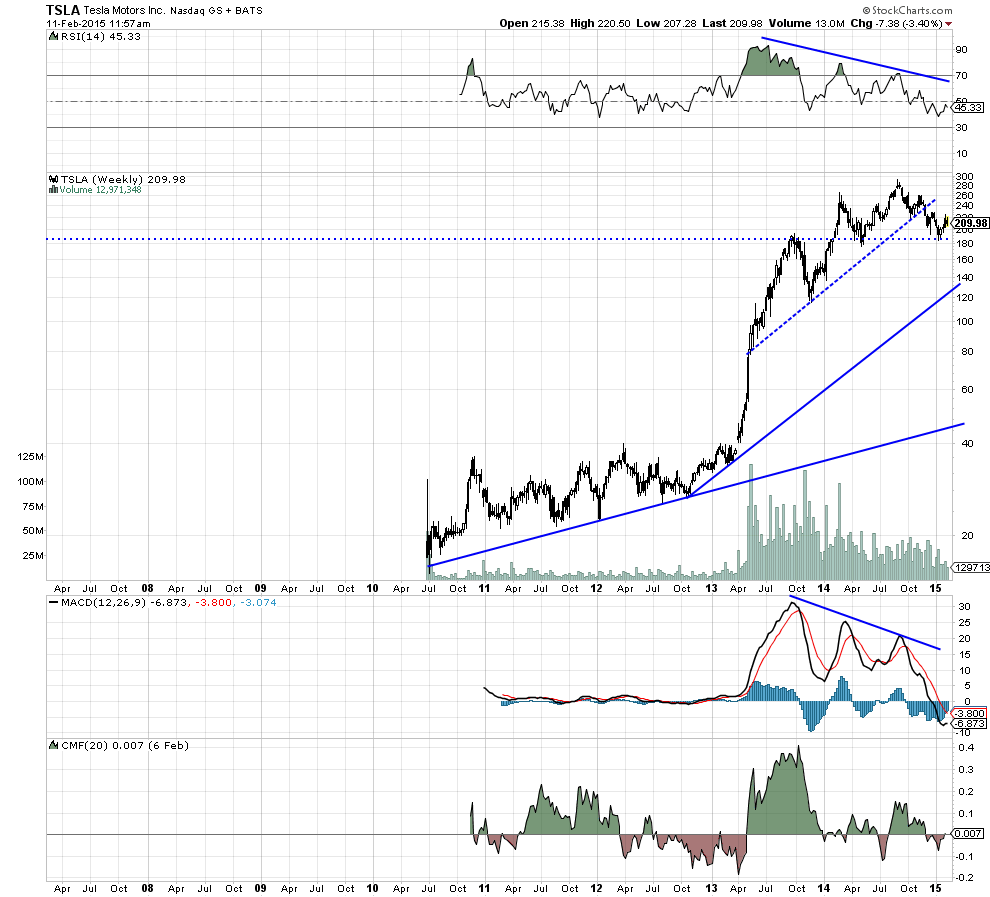Click year 14 on the bottom CMF time axis
The width and height of the screenshot is (990, 897).
click(823, 888)
